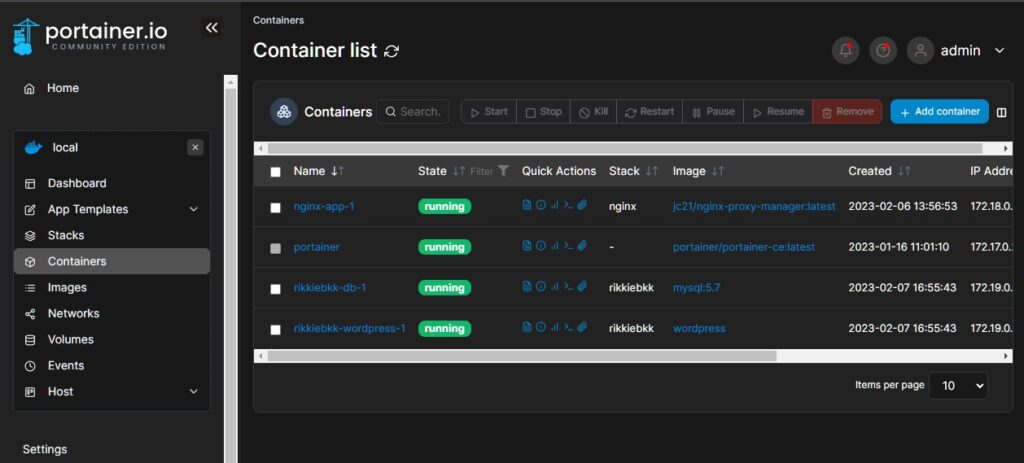Click the Docker whale icon beside local
1024x463 pixels.
33,147
